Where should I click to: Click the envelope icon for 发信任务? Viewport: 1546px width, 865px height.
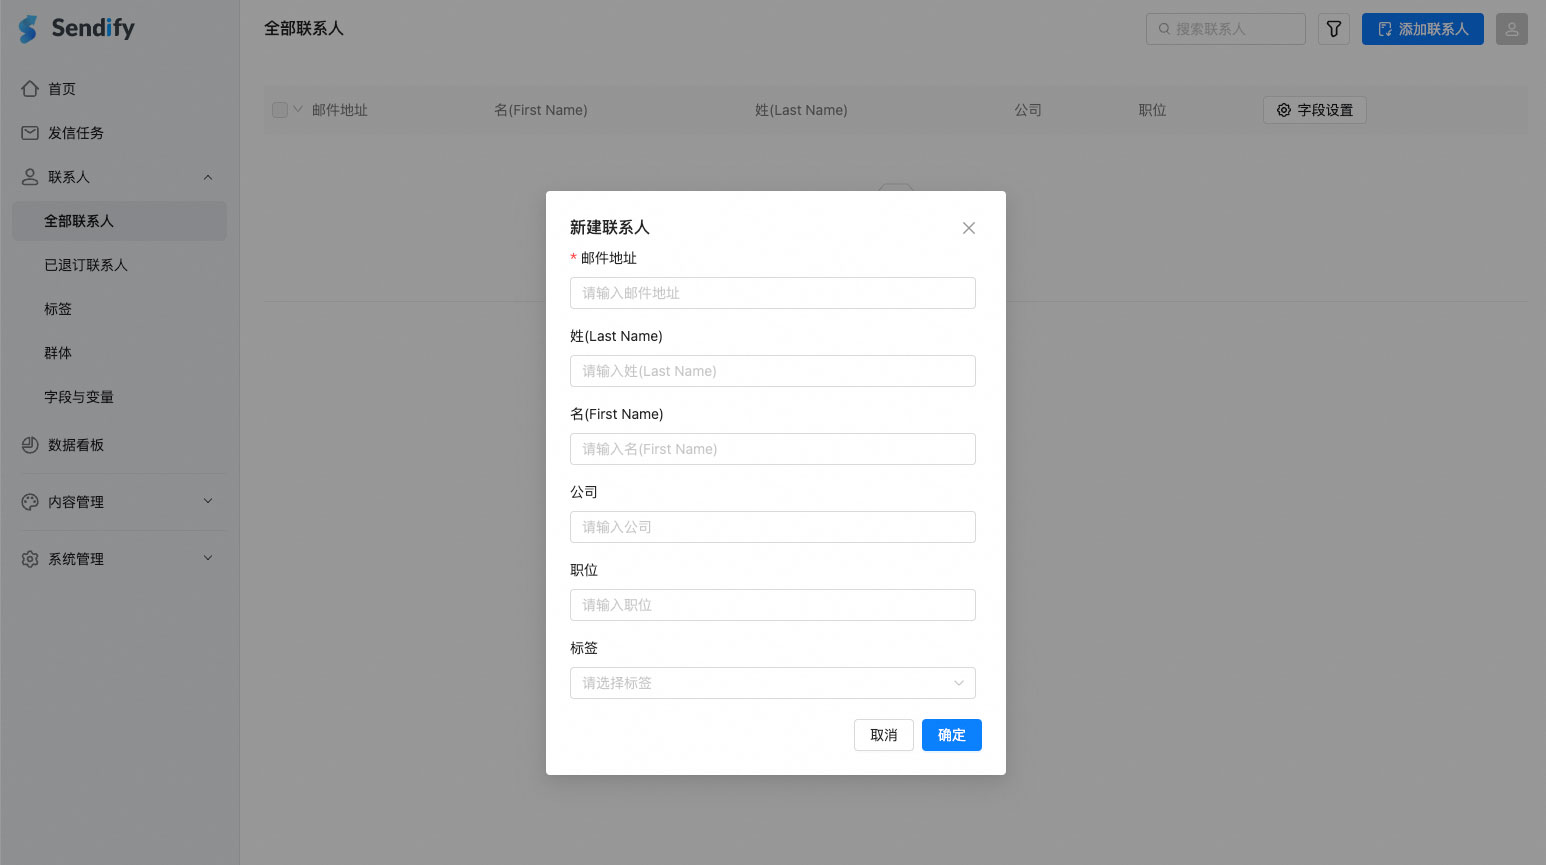tap(30, 133)
